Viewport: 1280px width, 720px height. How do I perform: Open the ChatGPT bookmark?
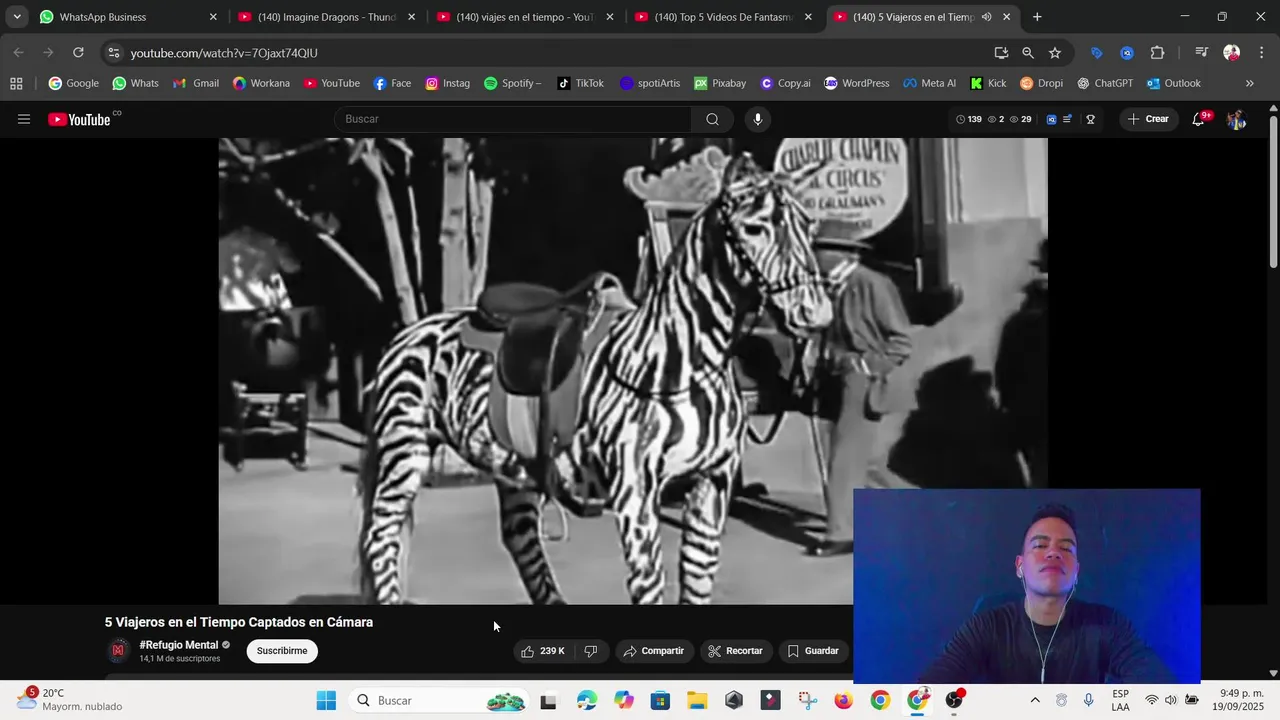[x=1104, y=83]
